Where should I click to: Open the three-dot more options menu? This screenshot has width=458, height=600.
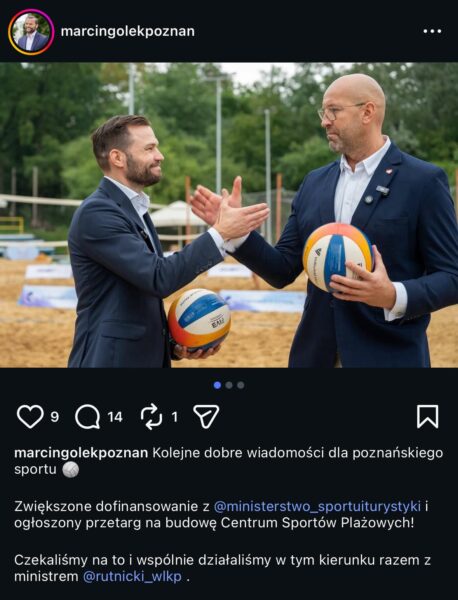click(432, 31)
